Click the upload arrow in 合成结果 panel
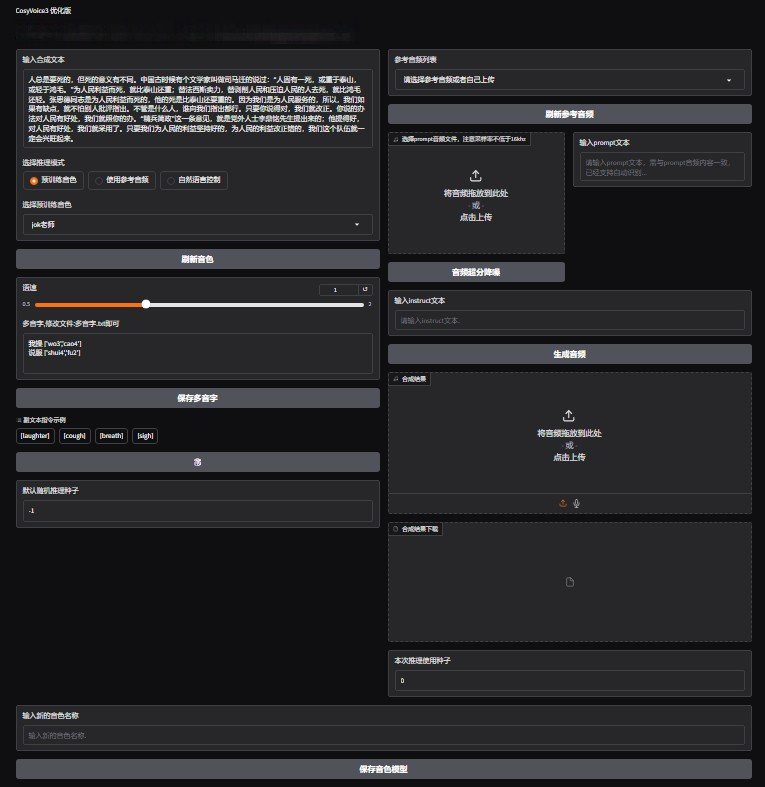765x787 pixels. click(569, 415)
